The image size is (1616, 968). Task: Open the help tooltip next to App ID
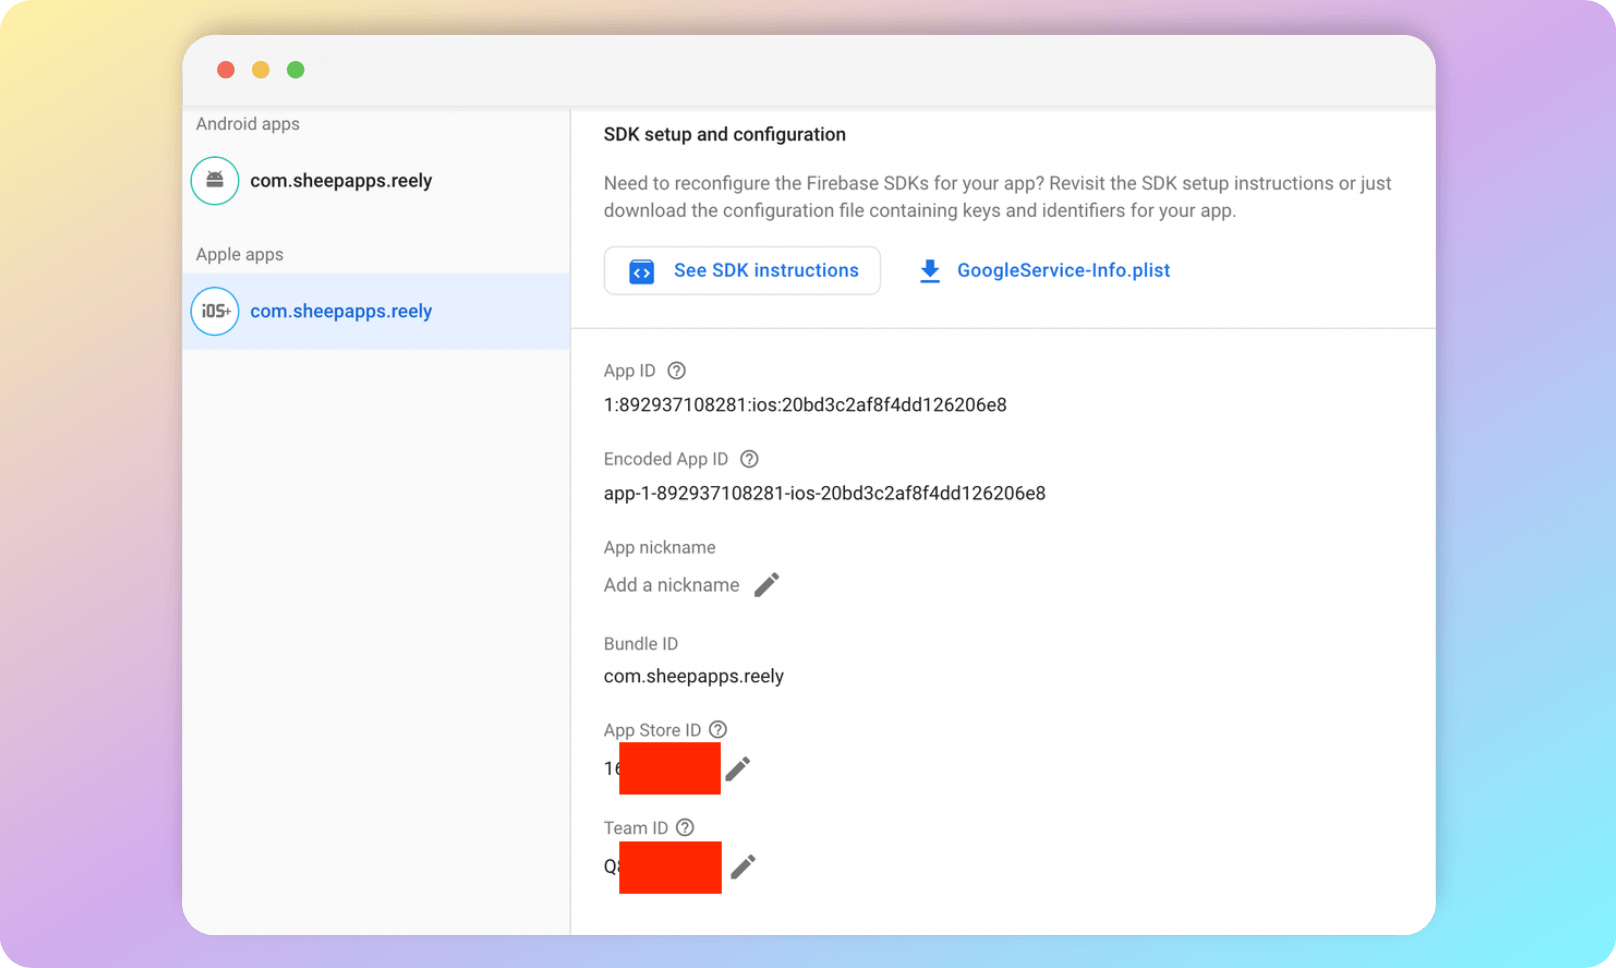[x=677, y=371]
